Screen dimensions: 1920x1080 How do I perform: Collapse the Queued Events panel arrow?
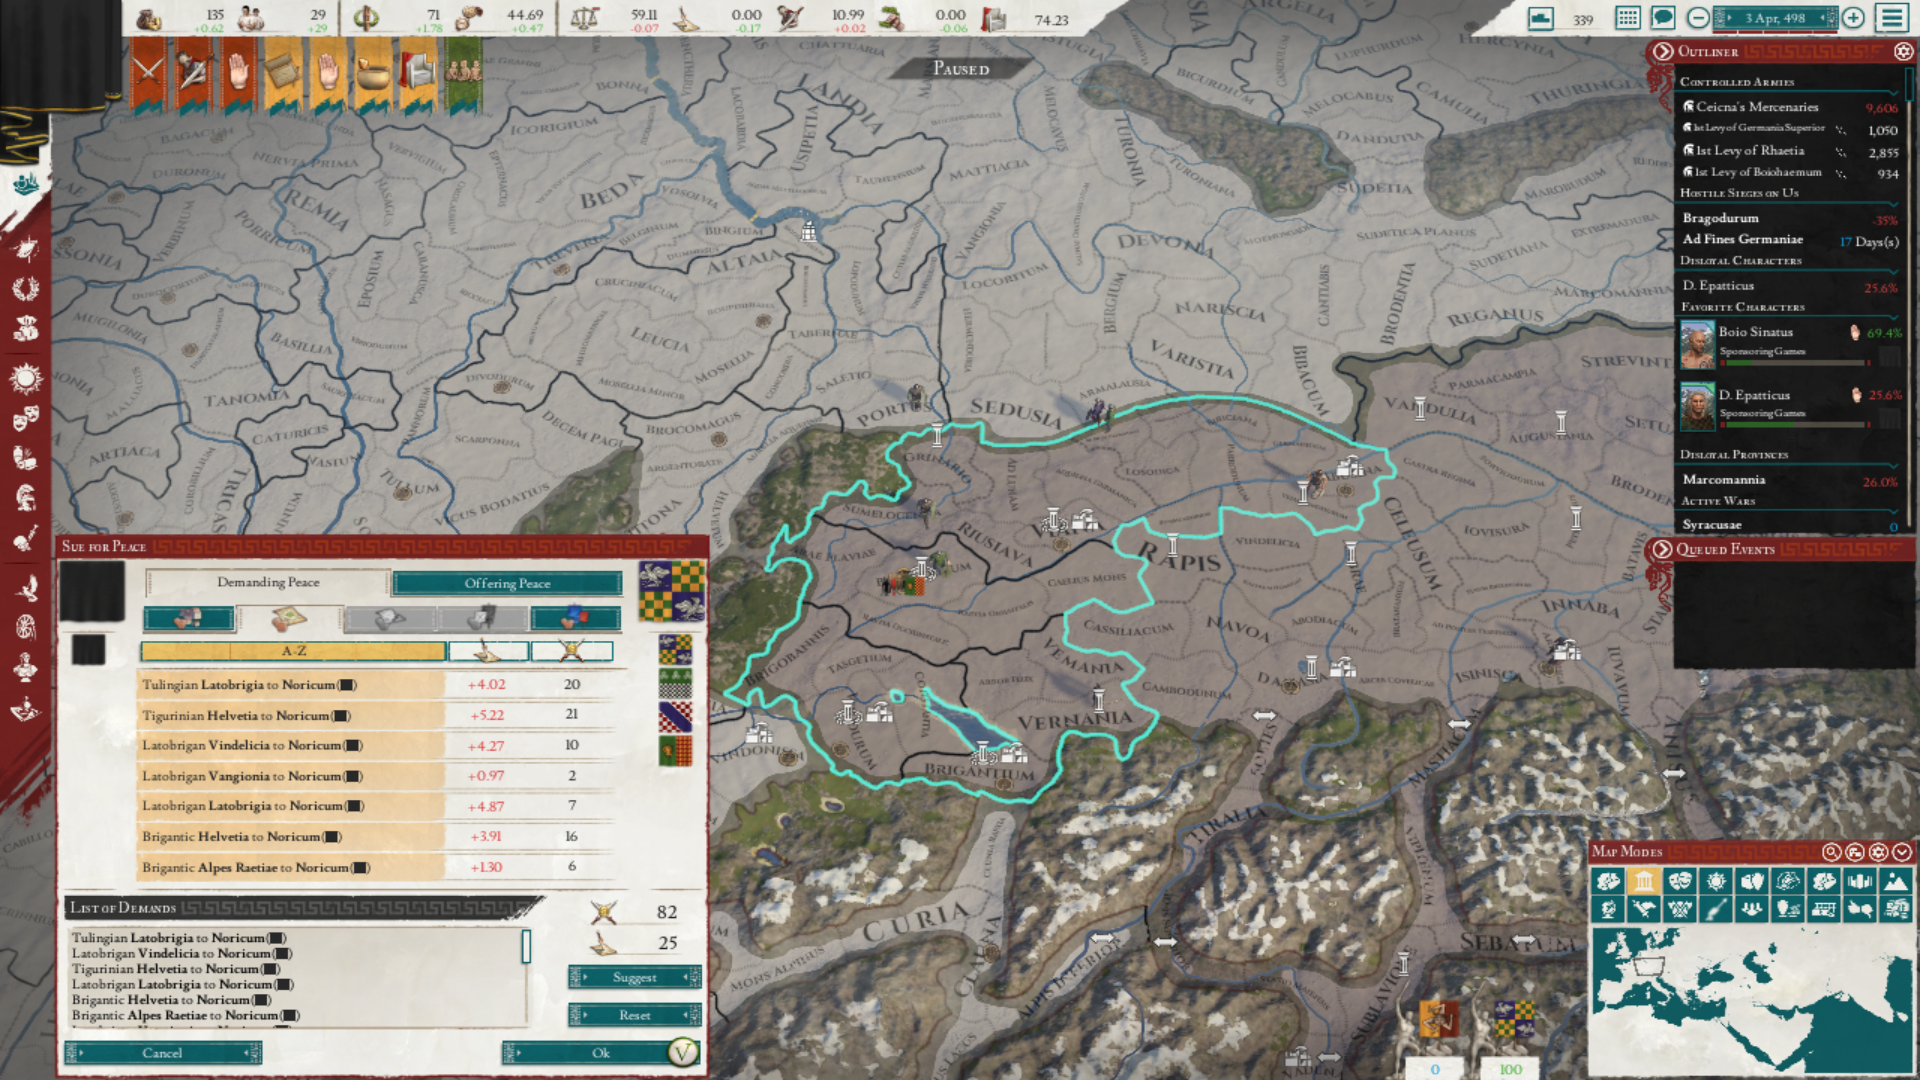1662,549
